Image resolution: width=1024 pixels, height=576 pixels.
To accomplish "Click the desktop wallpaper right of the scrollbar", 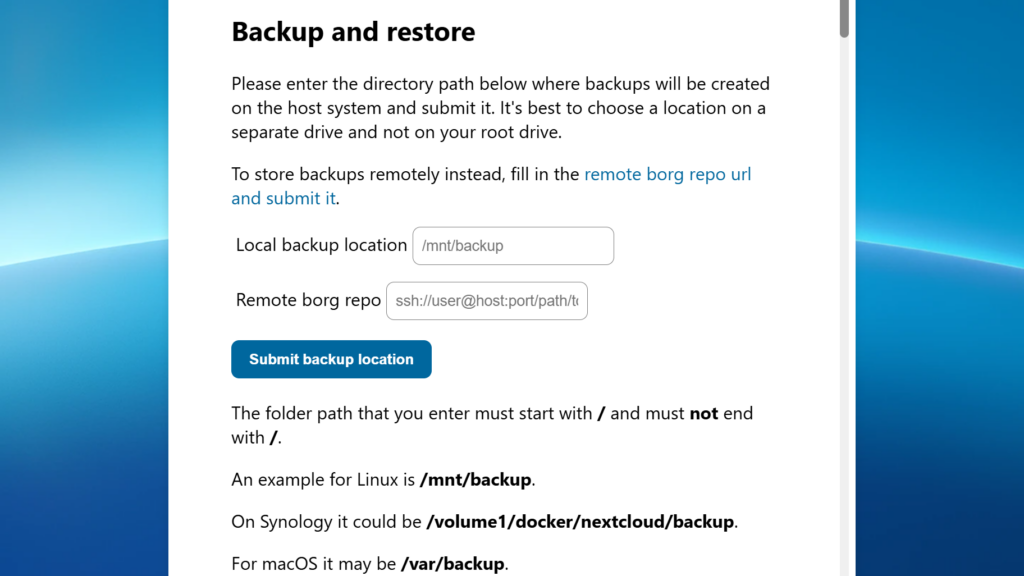I will point(940,288).
